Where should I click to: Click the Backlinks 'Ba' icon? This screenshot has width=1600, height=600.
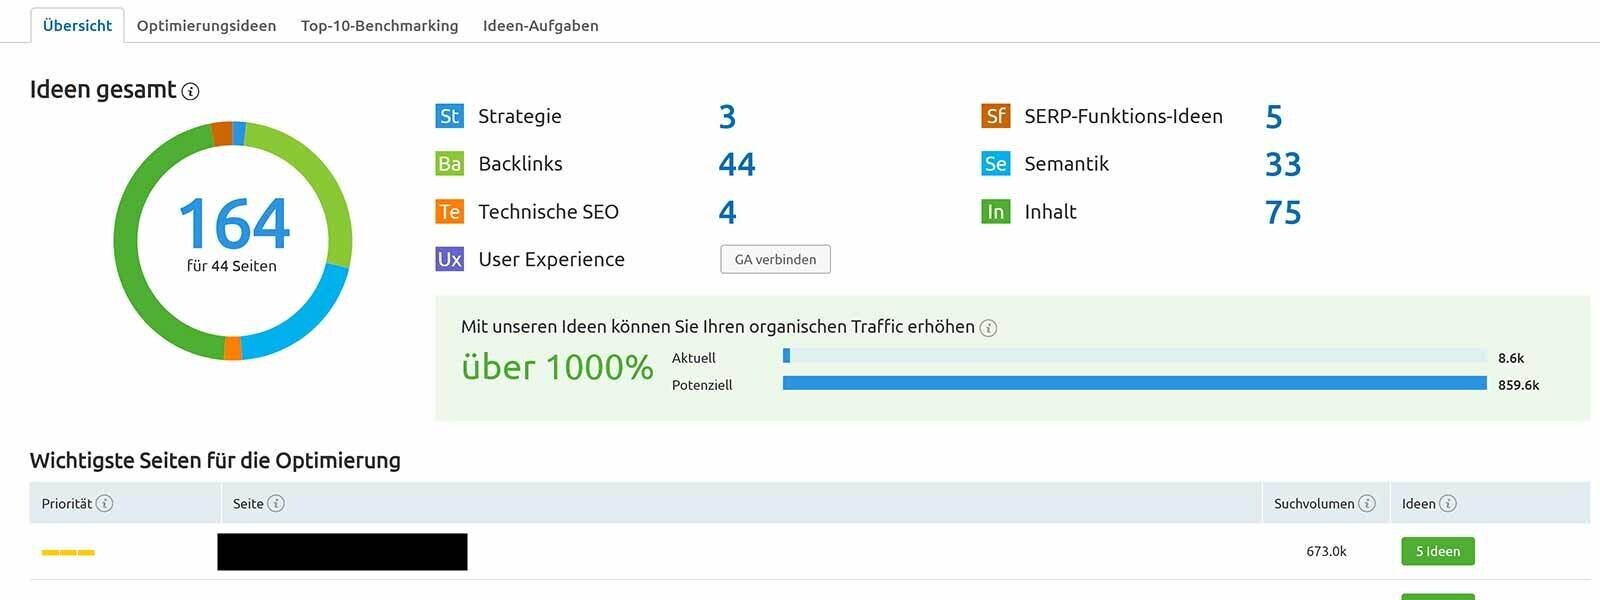449,164
